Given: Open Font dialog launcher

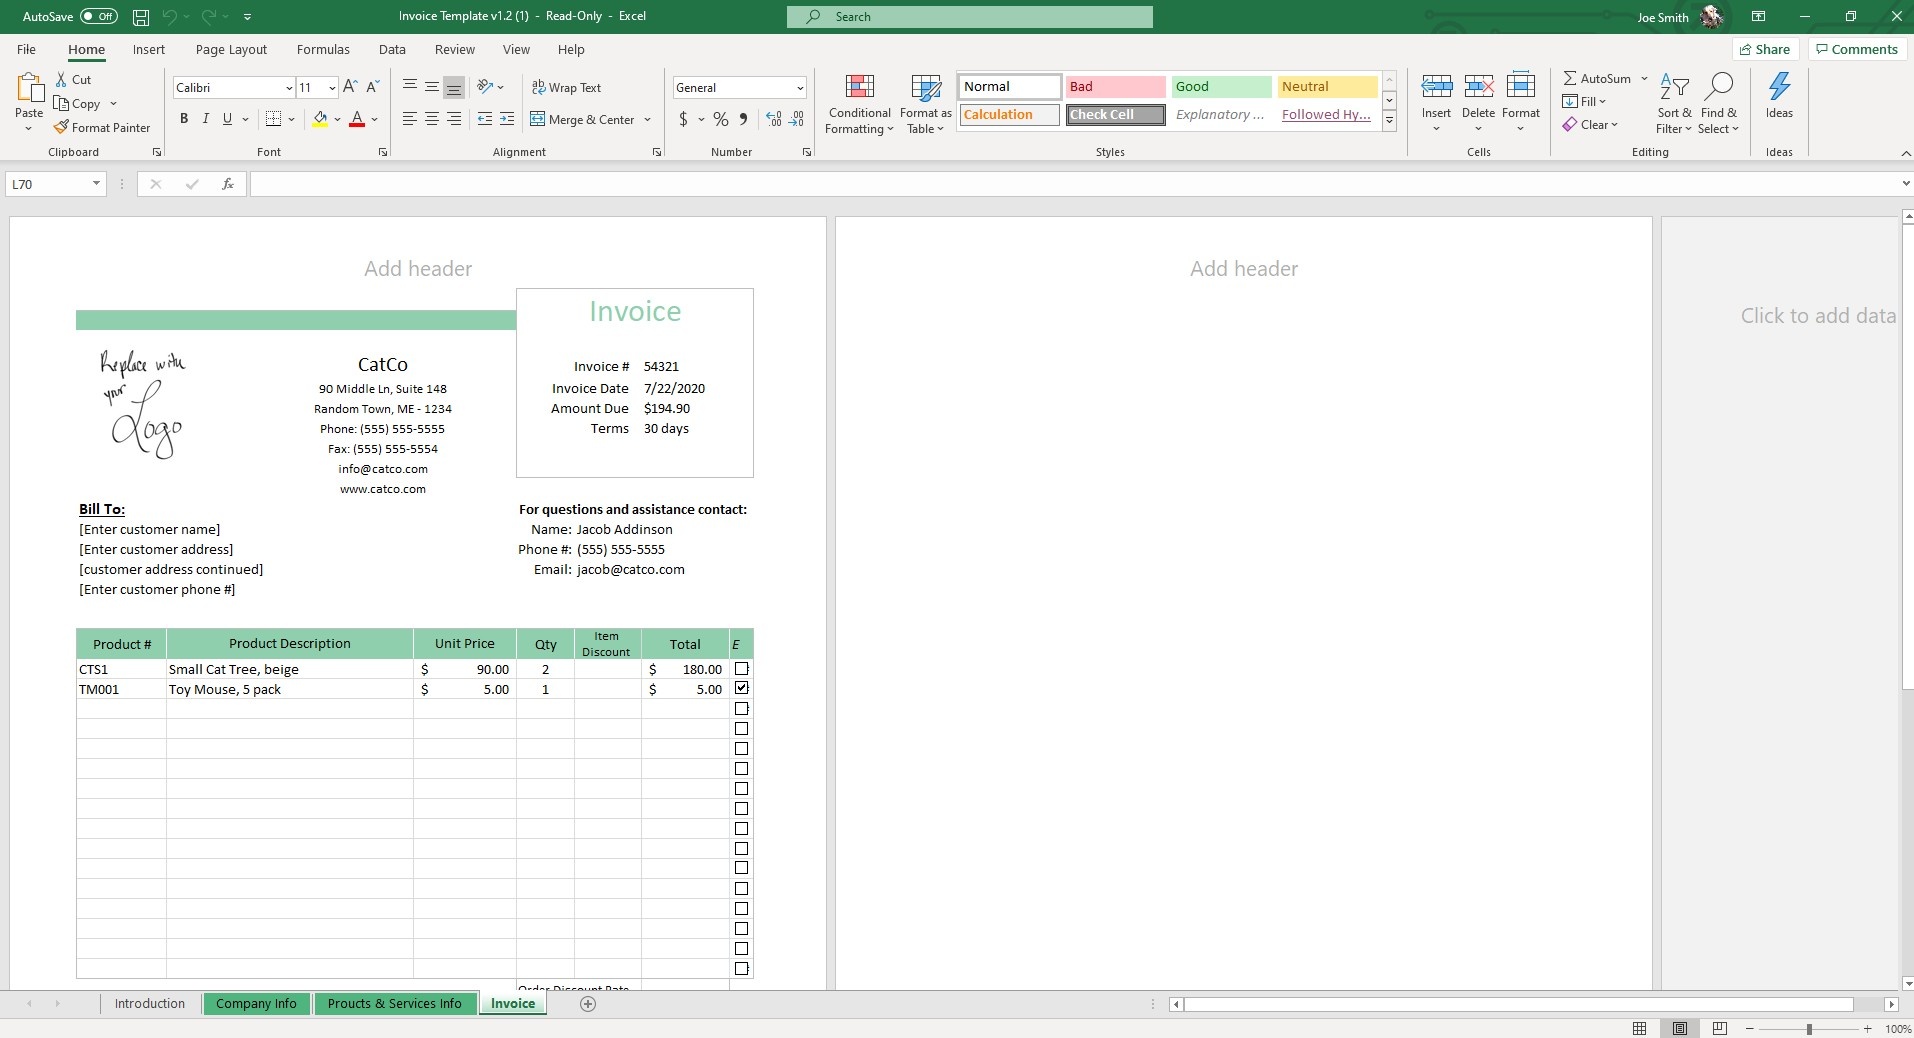Looking at the screenshot, I should coord(383,152).
